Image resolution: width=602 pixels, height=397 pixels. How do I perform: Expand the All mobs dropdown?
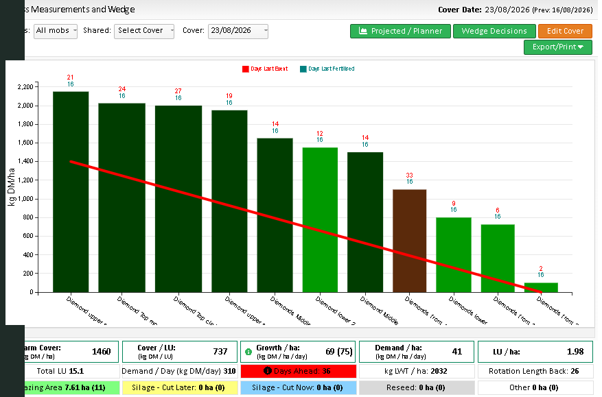[56, 31]
